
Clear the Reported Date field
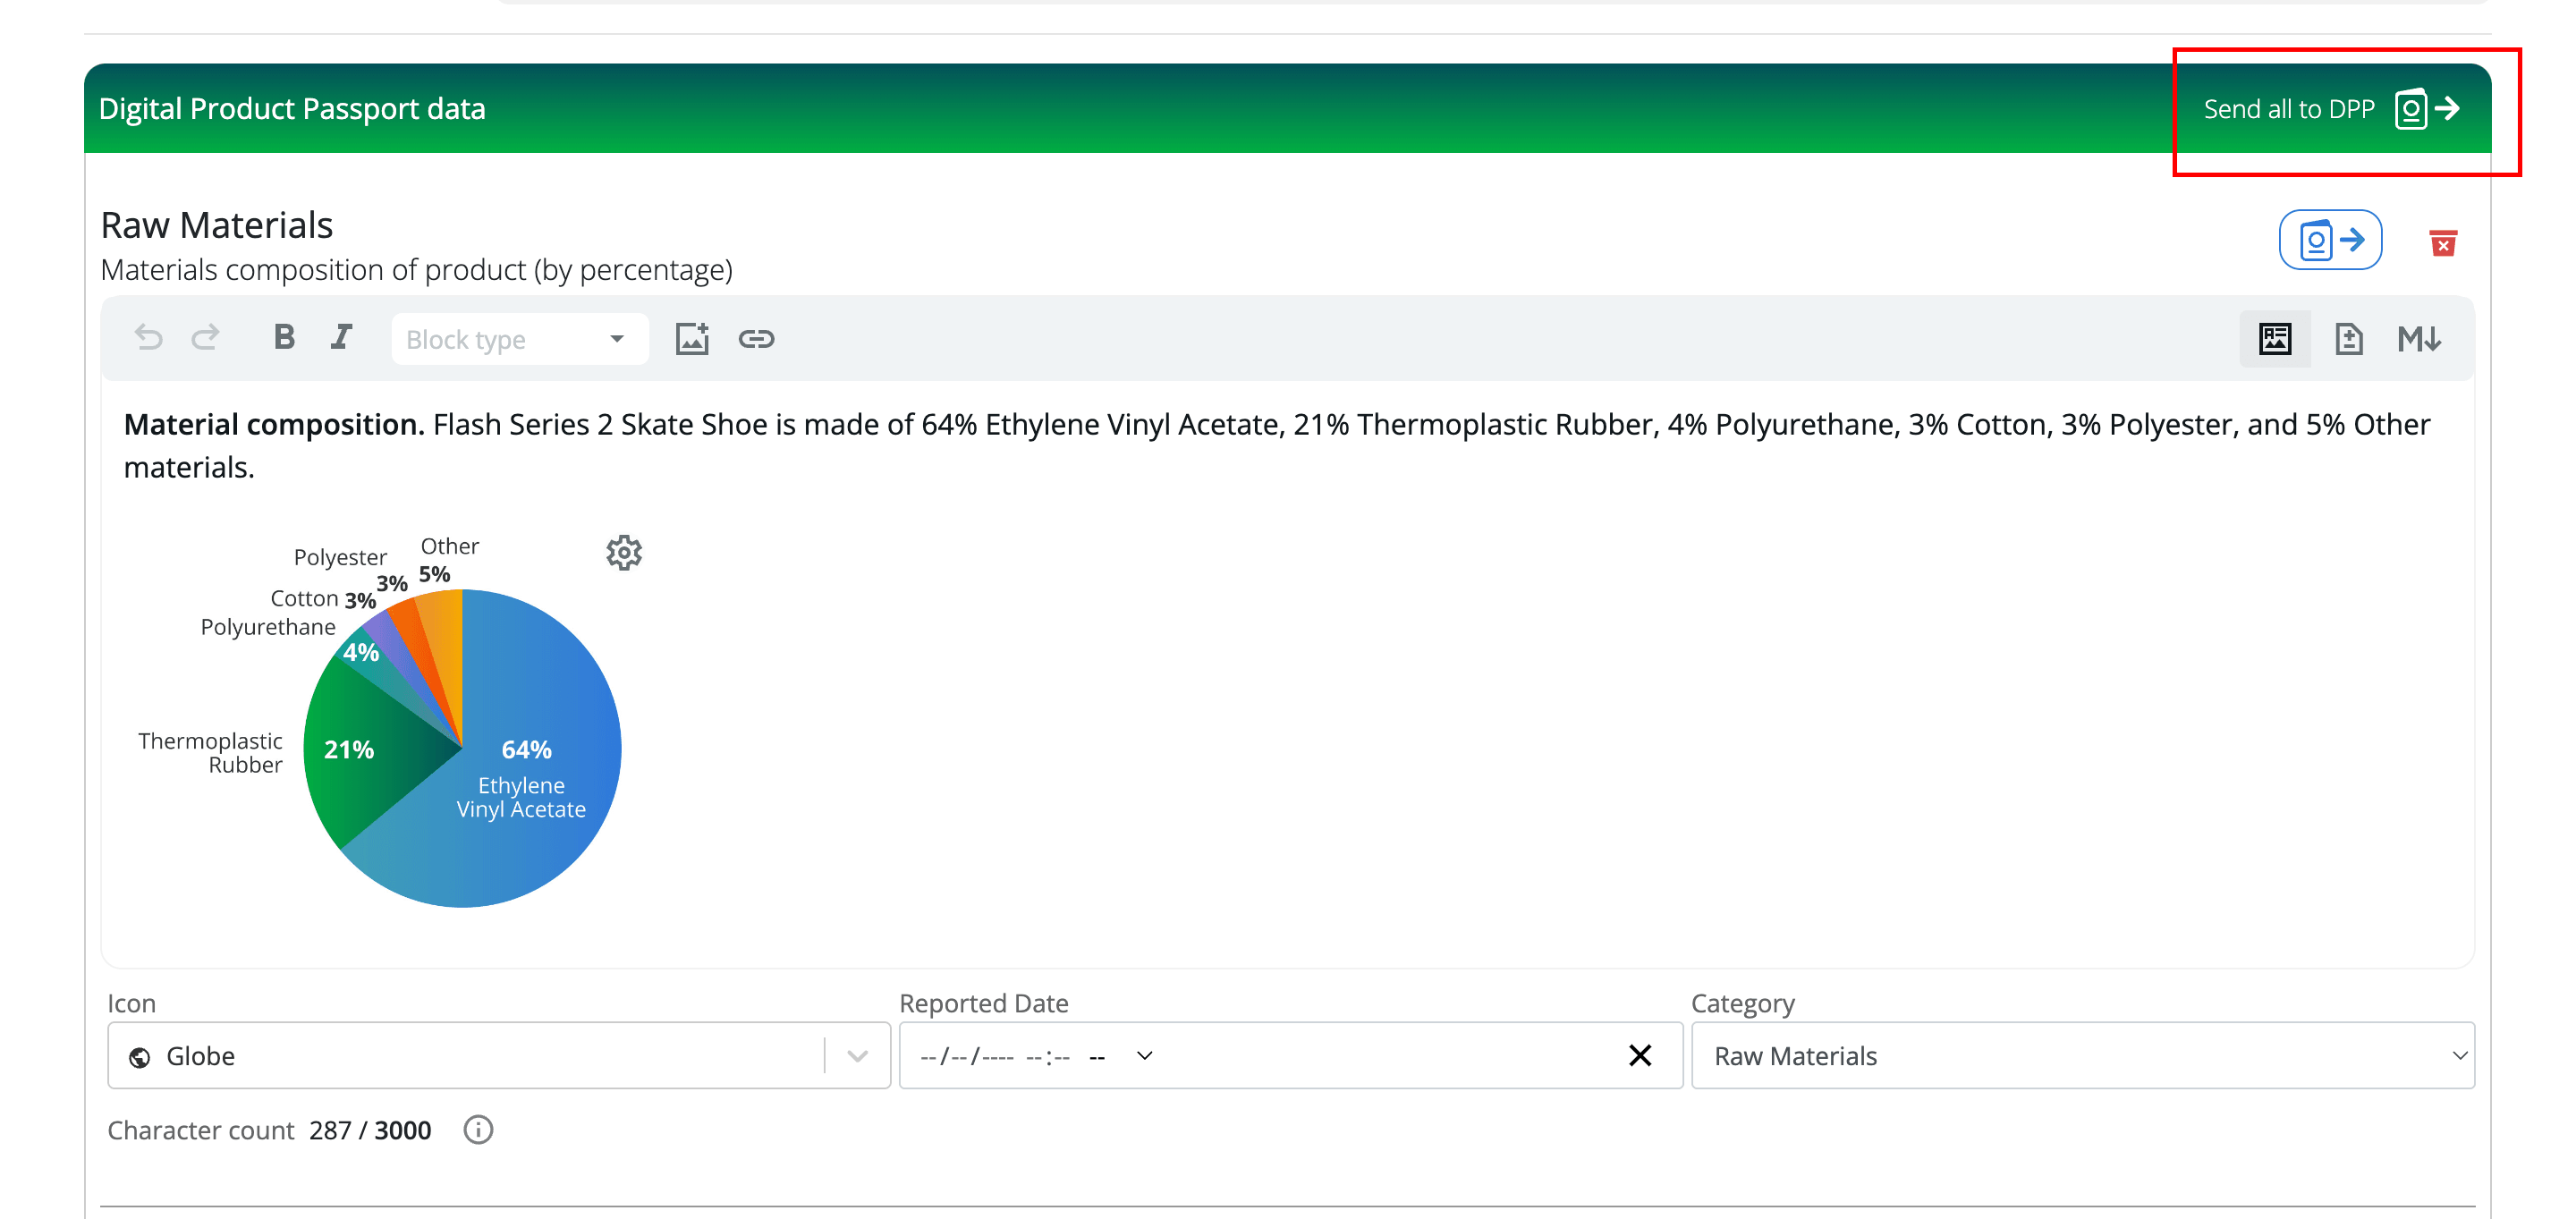pyautogui.click(x=1640, y=1055)
